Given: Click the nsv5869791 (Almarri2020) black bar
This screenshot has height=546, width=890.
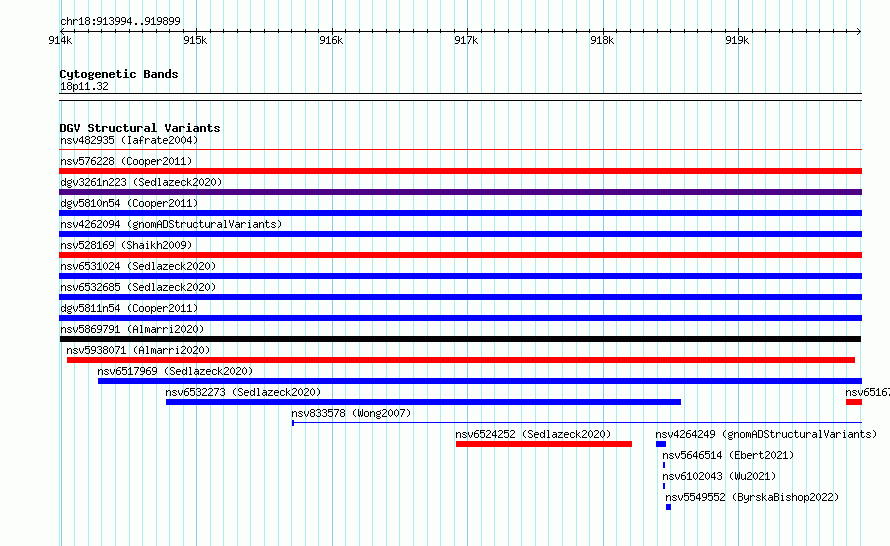Looking at the screenshot, I should point(460,339).
